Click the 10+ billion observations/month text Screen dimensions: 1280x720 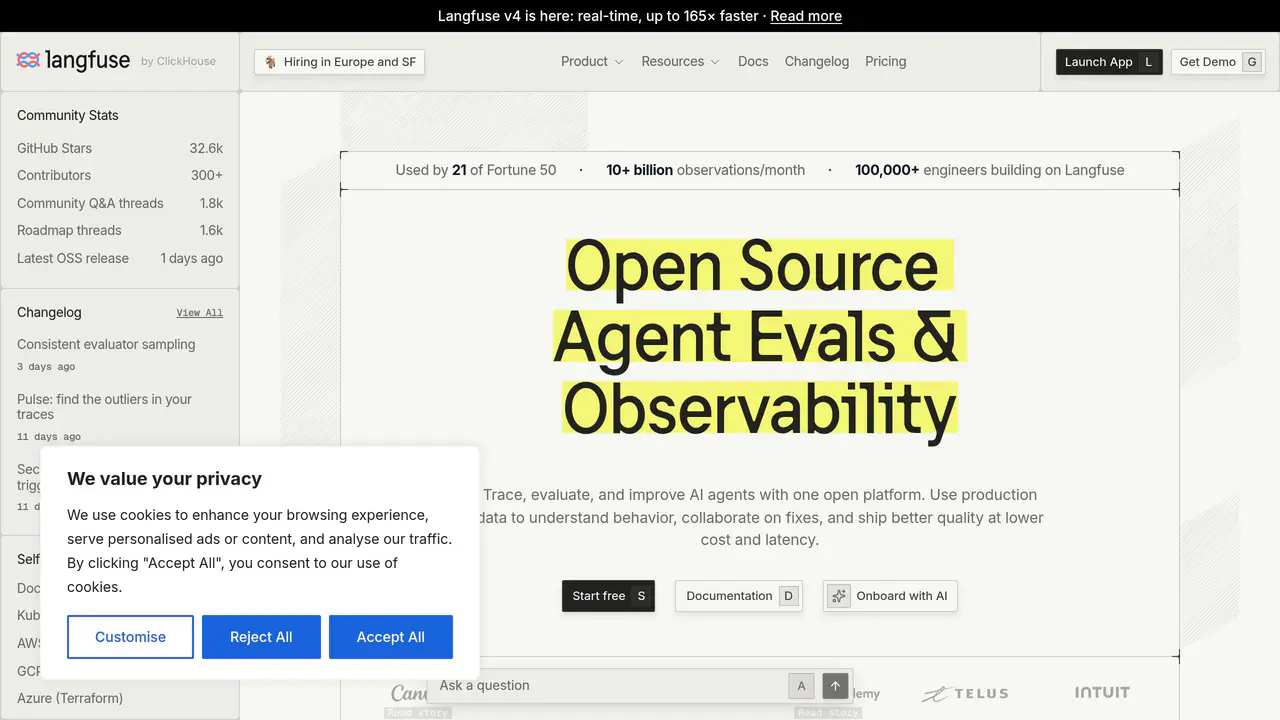(x=705, y=170)
